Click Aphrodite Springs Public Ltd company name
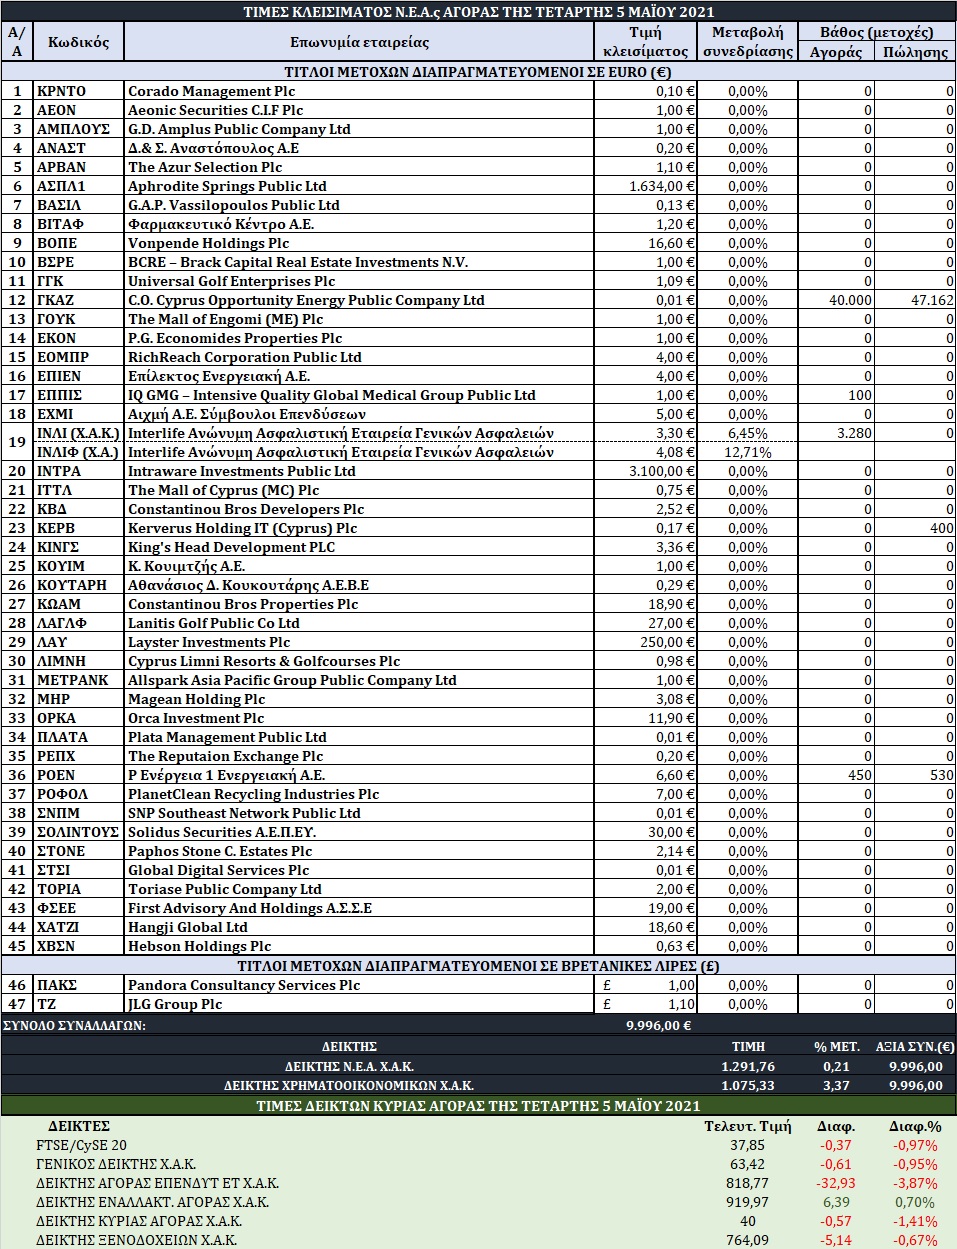This screenshot has height=1249, width=957. click(227, 186)
